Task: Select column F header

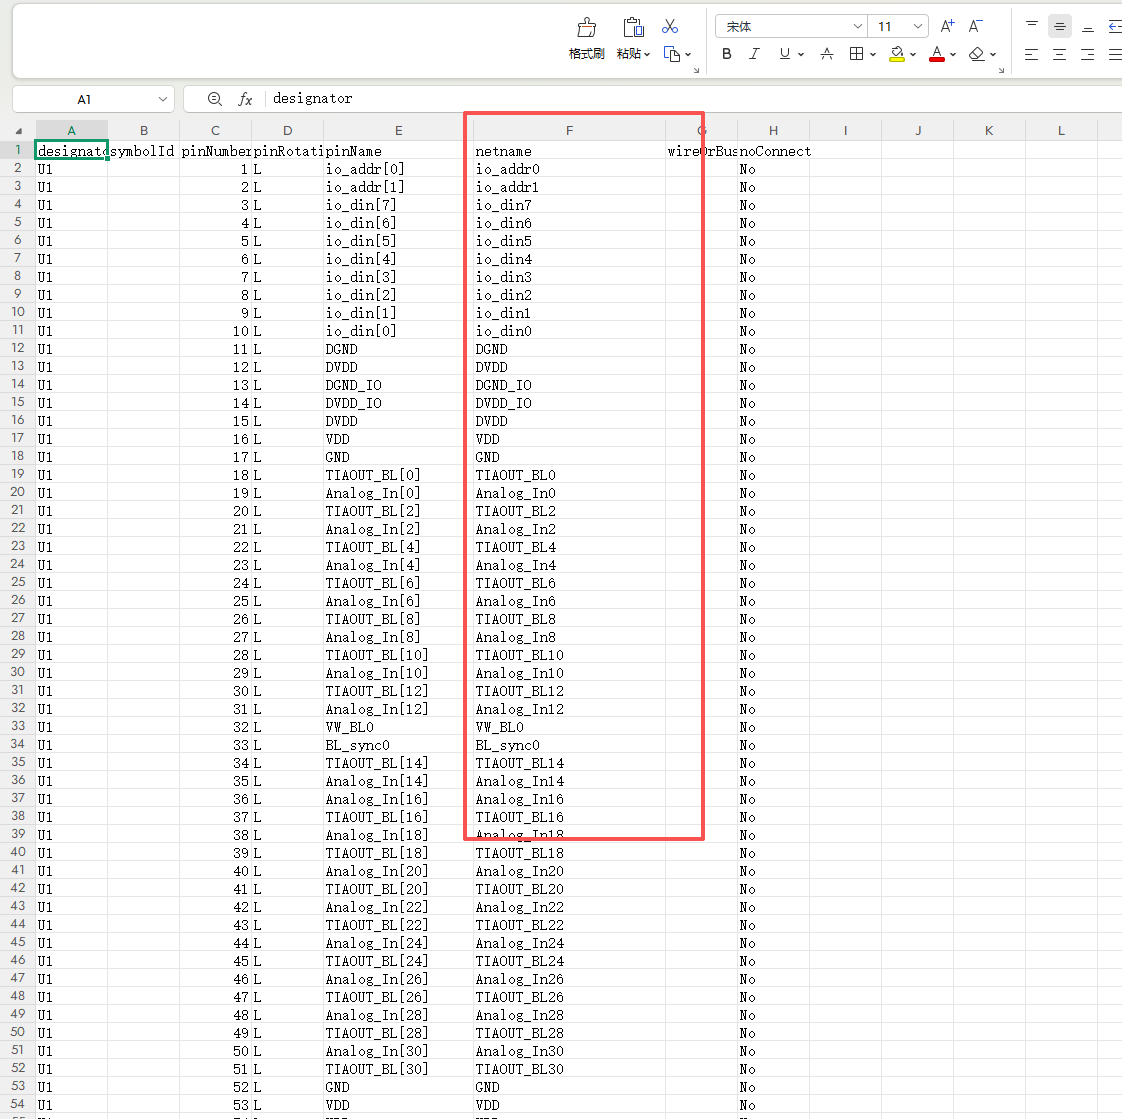Action: click(569, 131)
